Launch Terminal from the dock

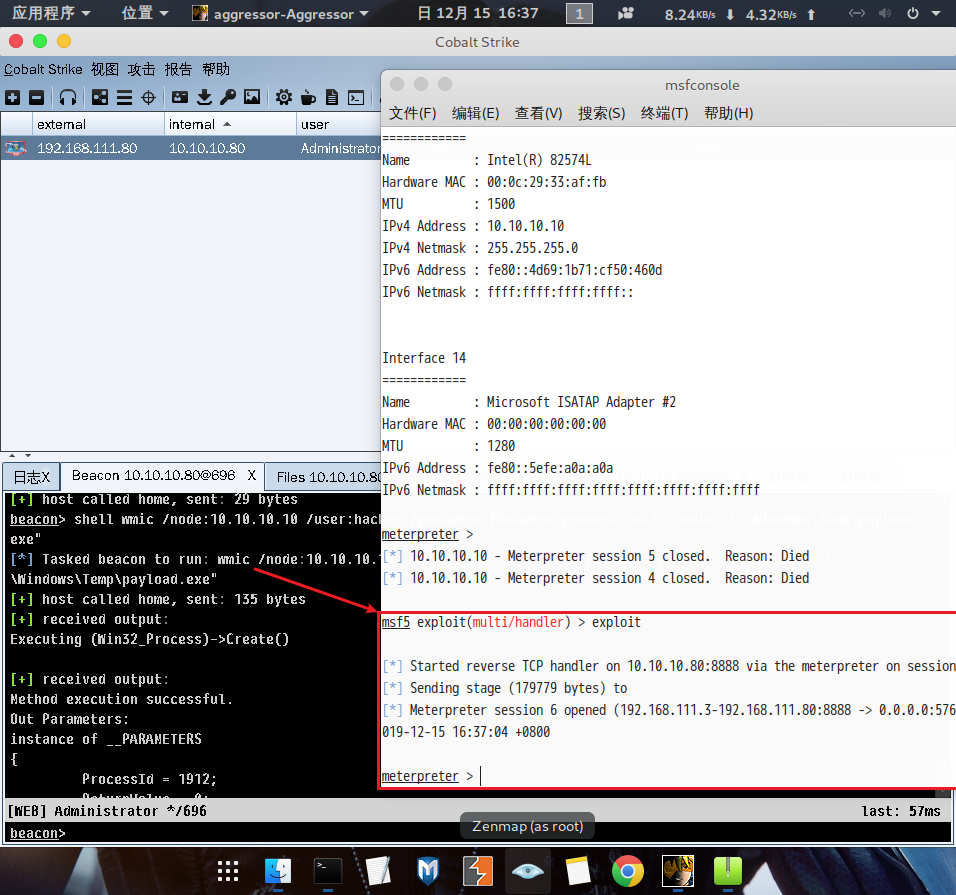point(327,871)
